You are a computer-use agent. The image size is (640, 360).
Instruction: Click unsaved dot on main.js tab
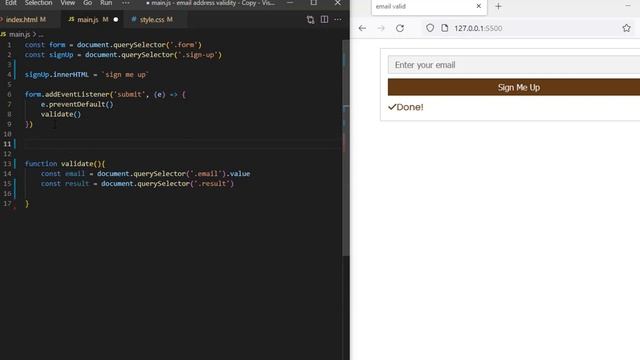[116, 19]
